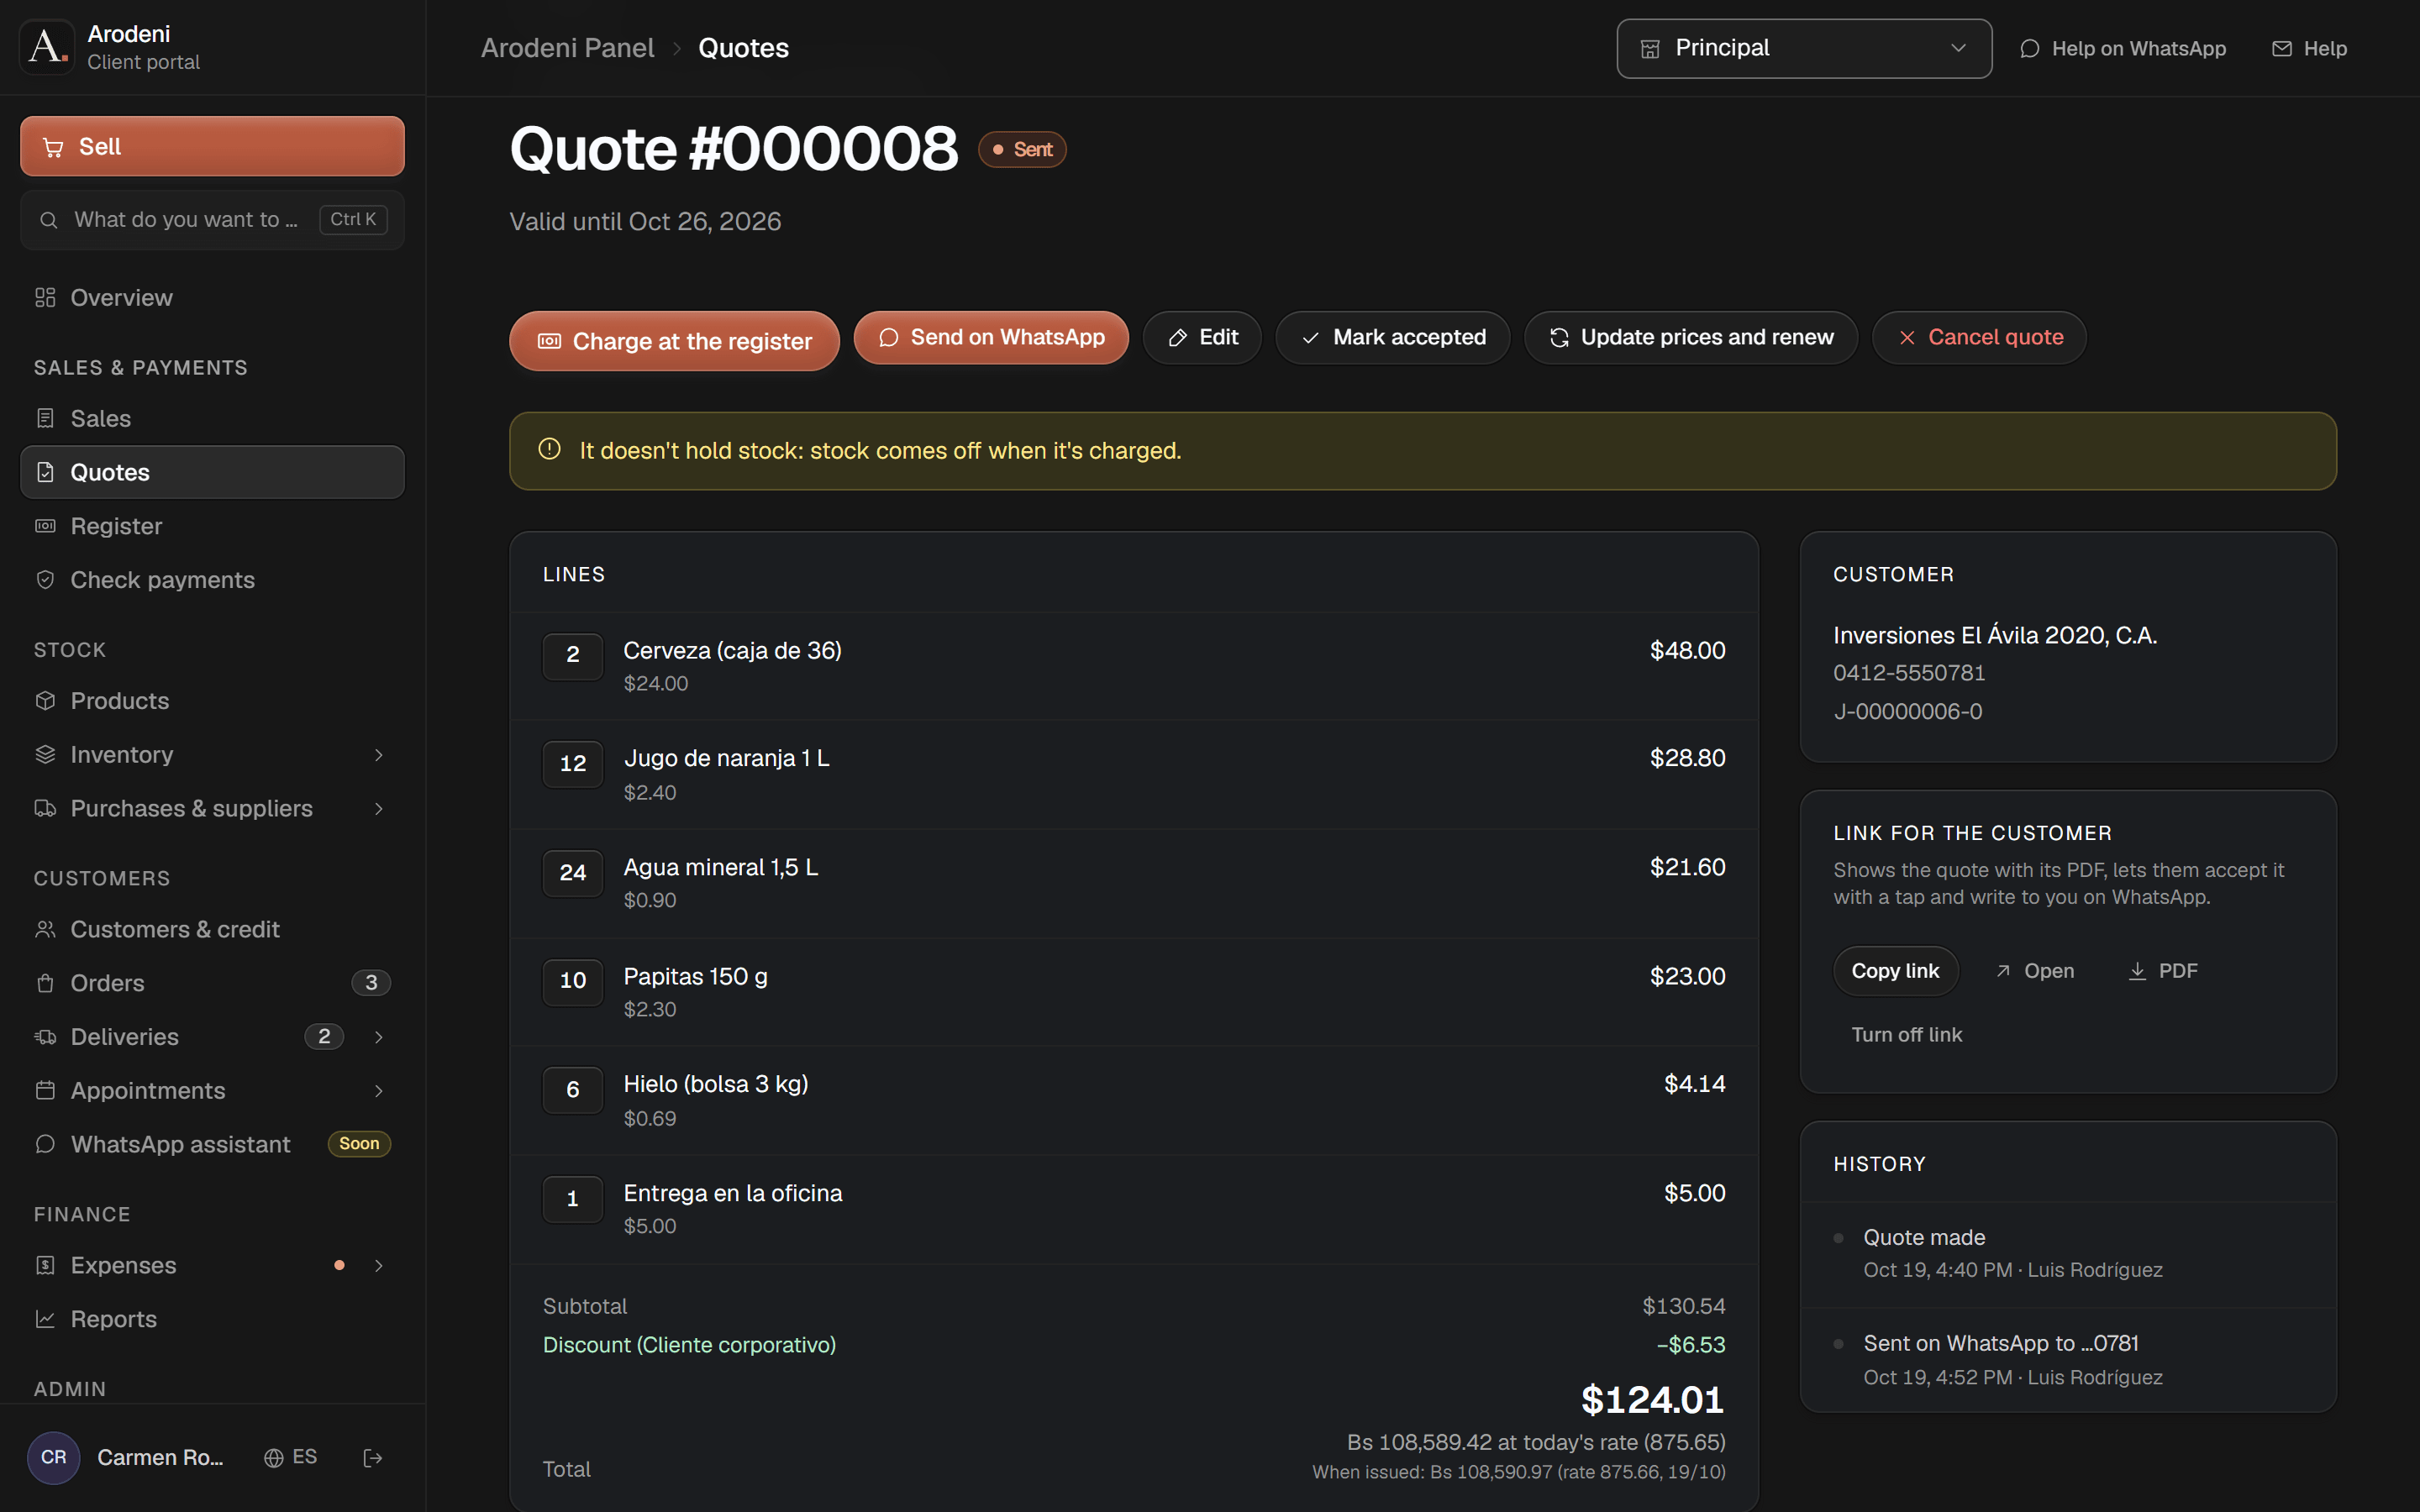Open Orders with badge 3
This screenshot has width=2420, height=1512.
(x=212, y=983)
